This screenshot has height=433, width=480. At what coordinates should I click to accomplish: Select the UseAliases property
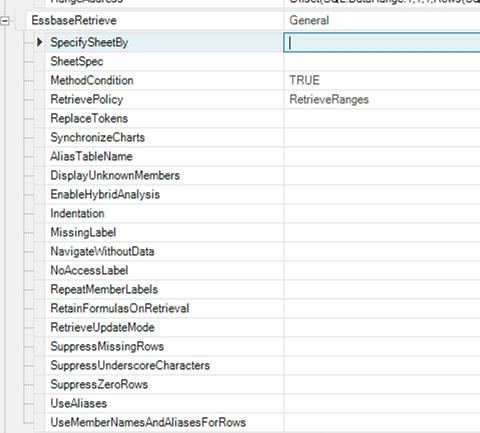pos(79,403)
